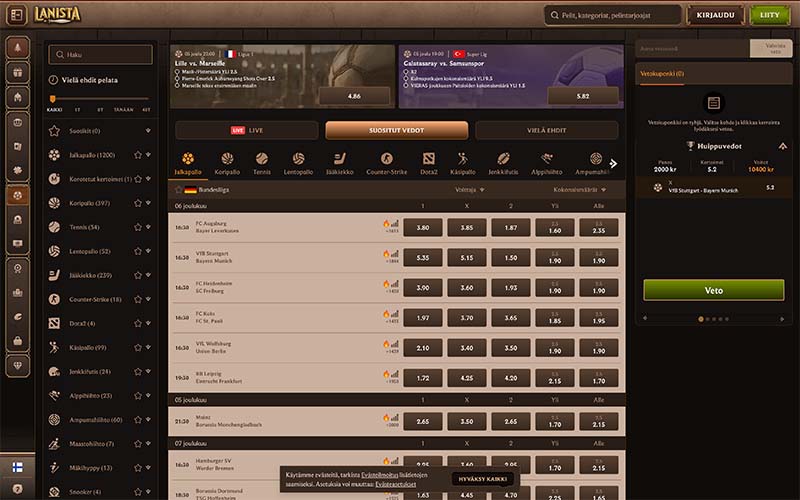The height and width of the screenshot is (500, 800).
Task: Open the Voittaja market dropdown
Action: coord(468,189)
